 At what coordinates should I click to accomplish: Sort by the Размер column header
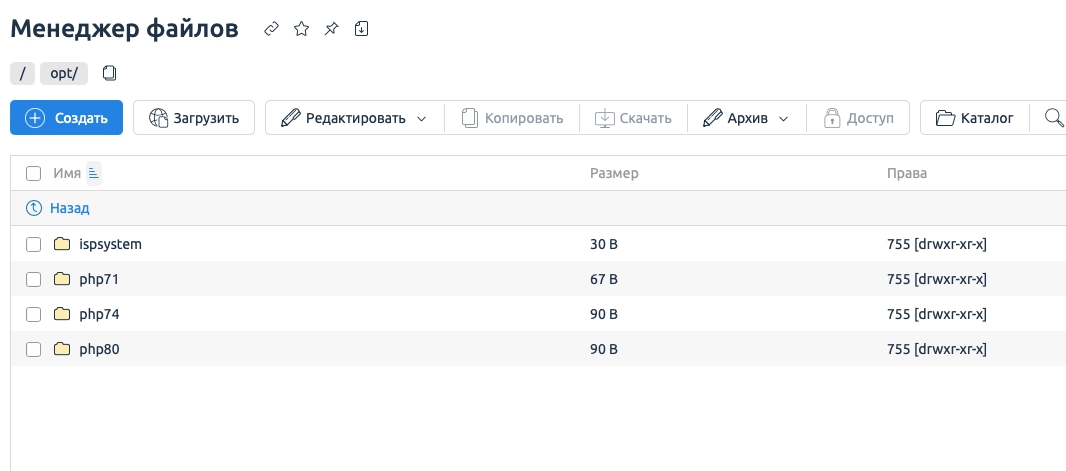click(614, 173)
